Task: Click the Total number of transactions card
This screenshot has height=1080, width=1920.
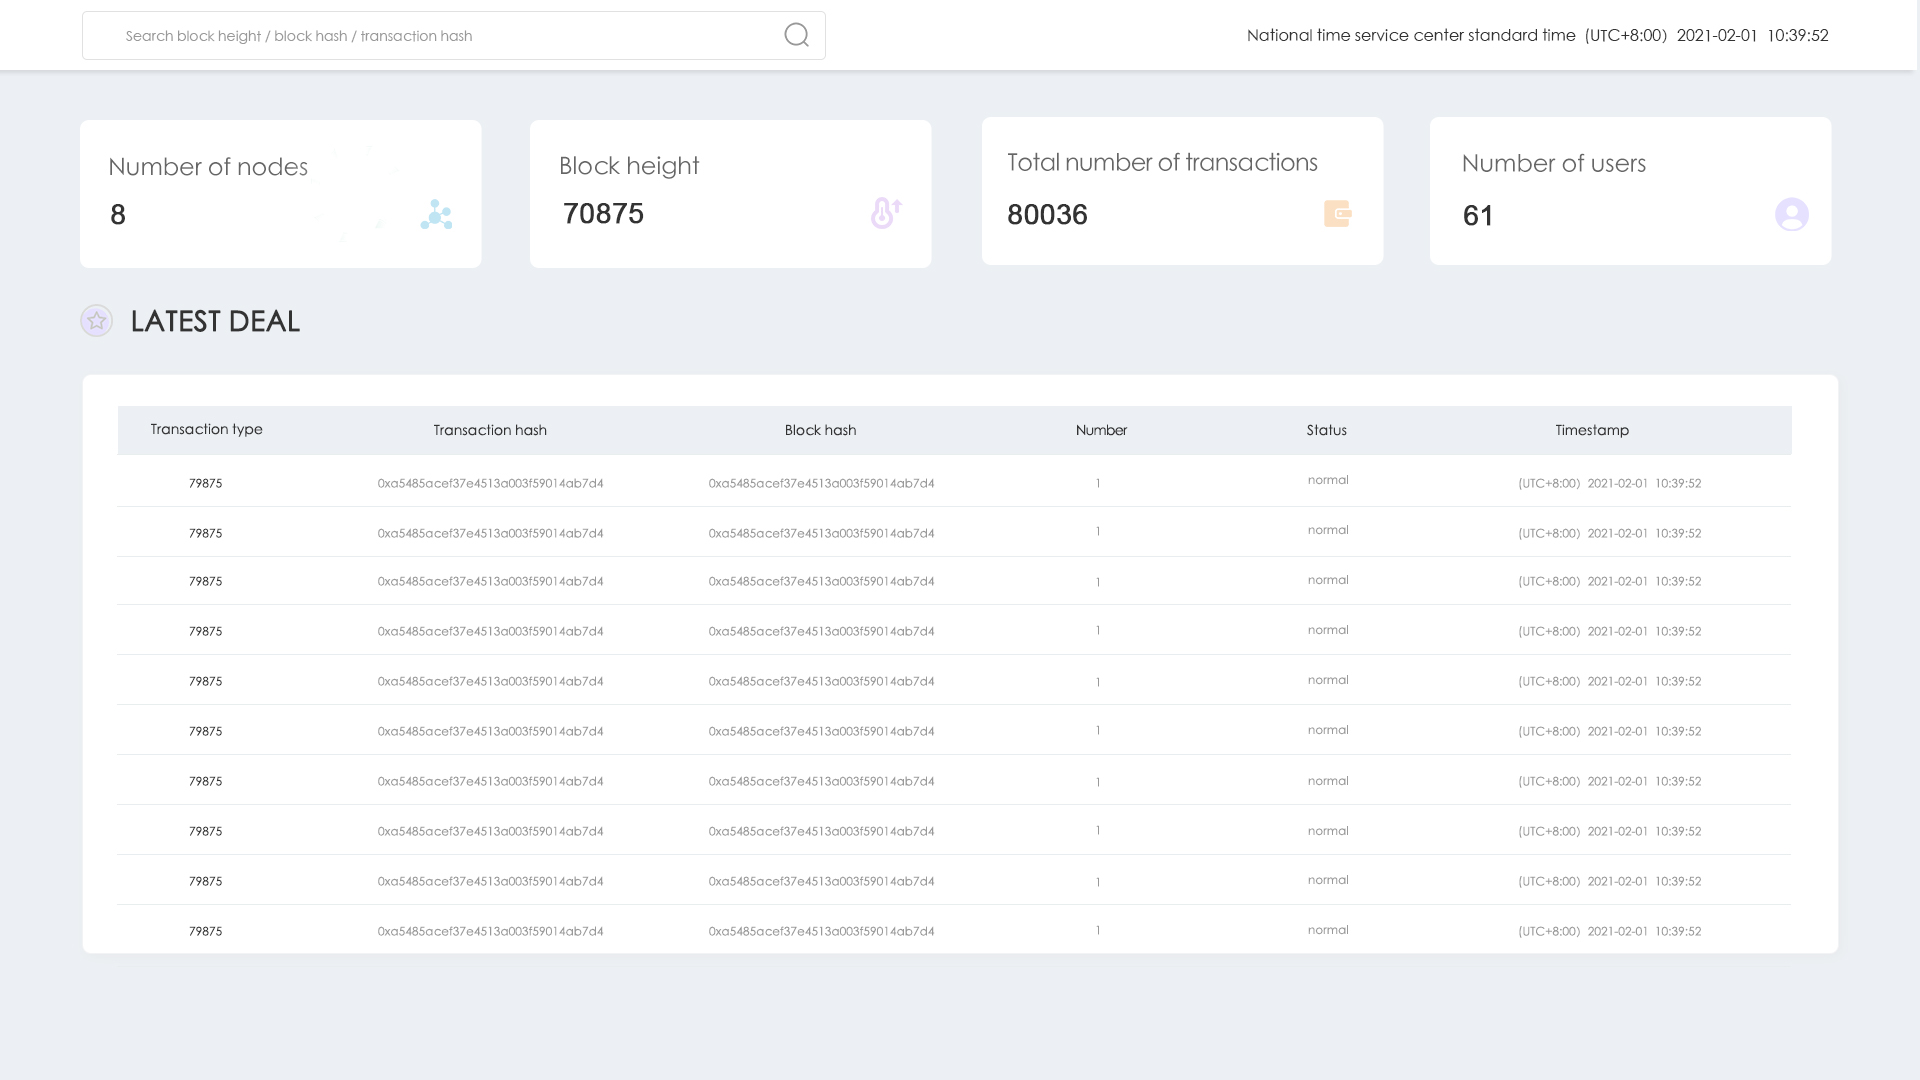Action: (x=1182, y=191)
